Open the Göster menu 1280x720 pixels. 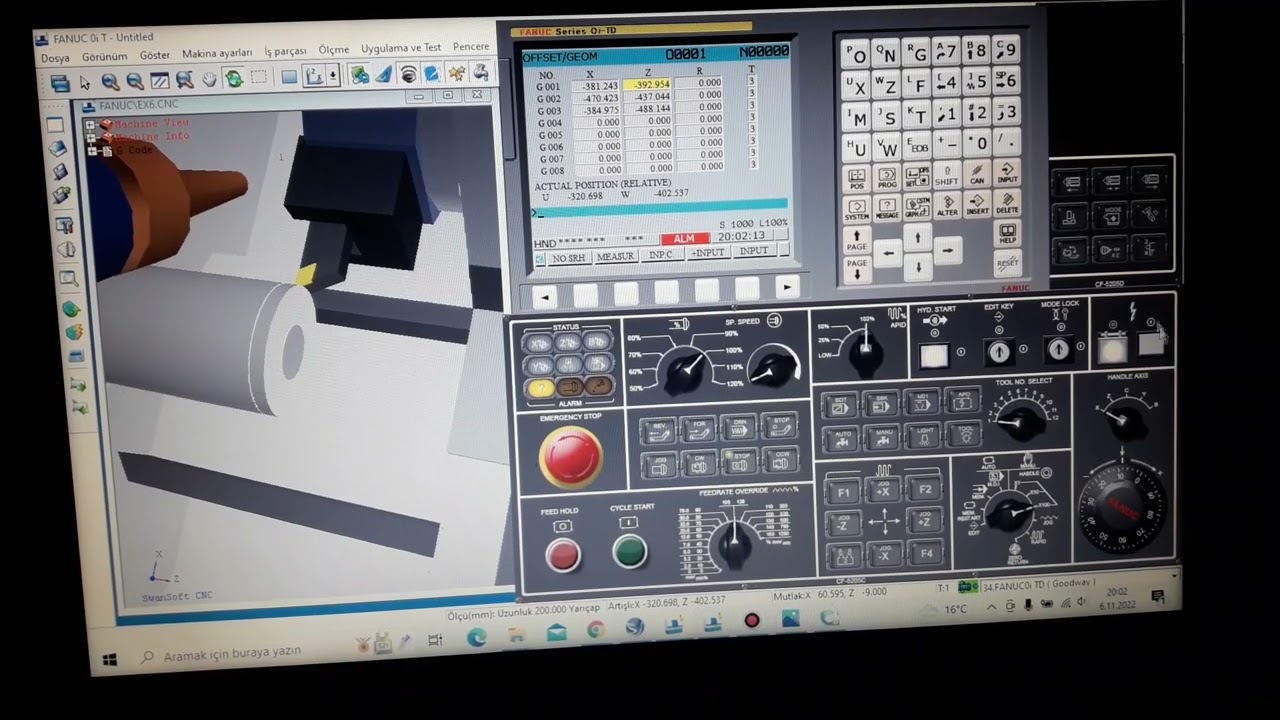click(154, 55)
